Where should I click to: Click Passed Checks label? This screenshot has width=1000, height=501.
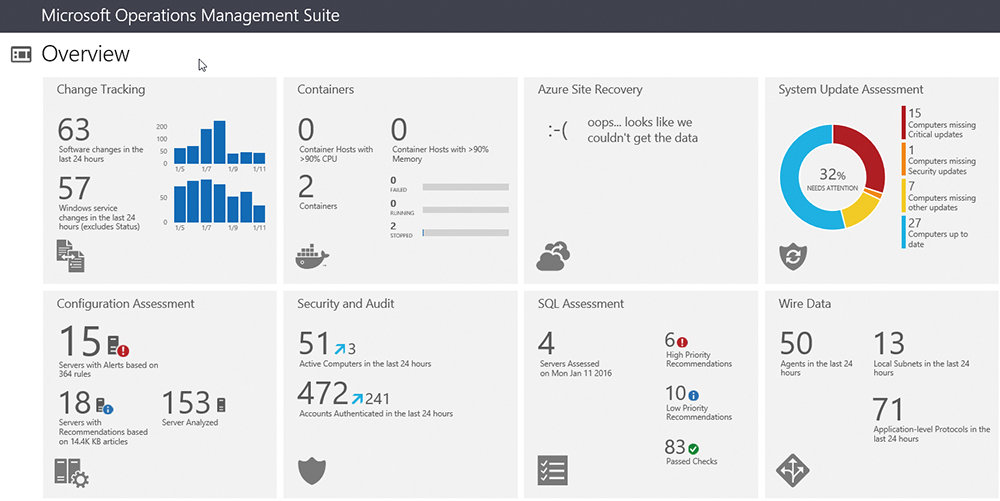pos(691,461)
